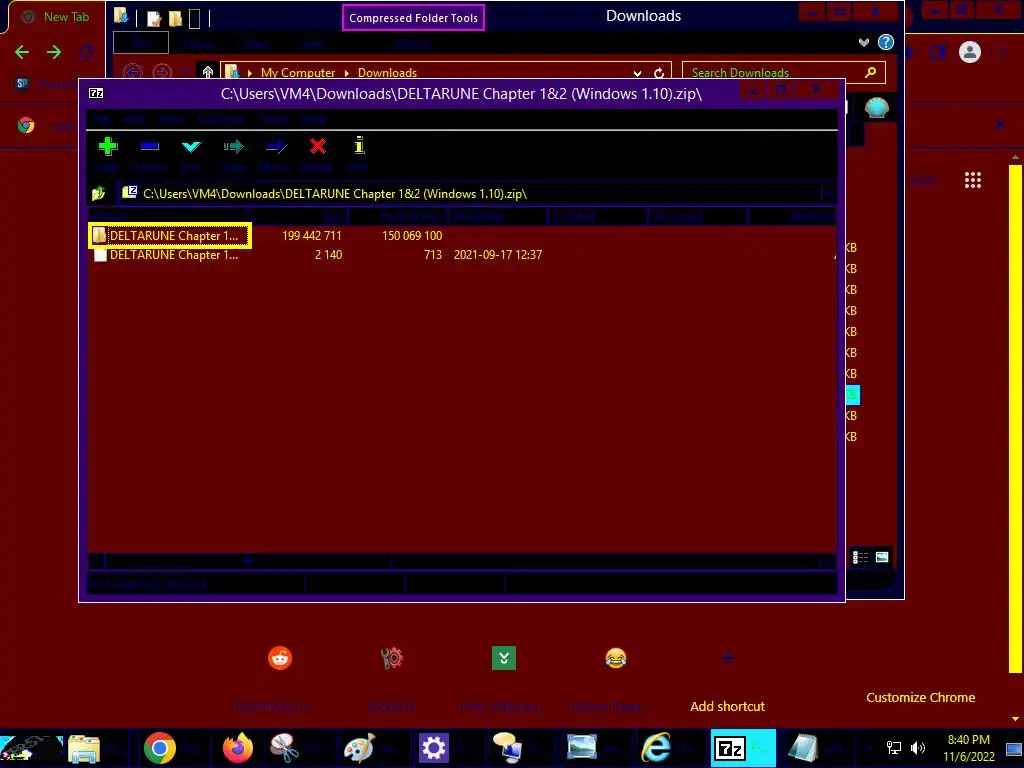Image resolution: width=1024 pixels, height=768 pixels.
Task: Click Customize Chrome button
Action: tap(920, 697)
